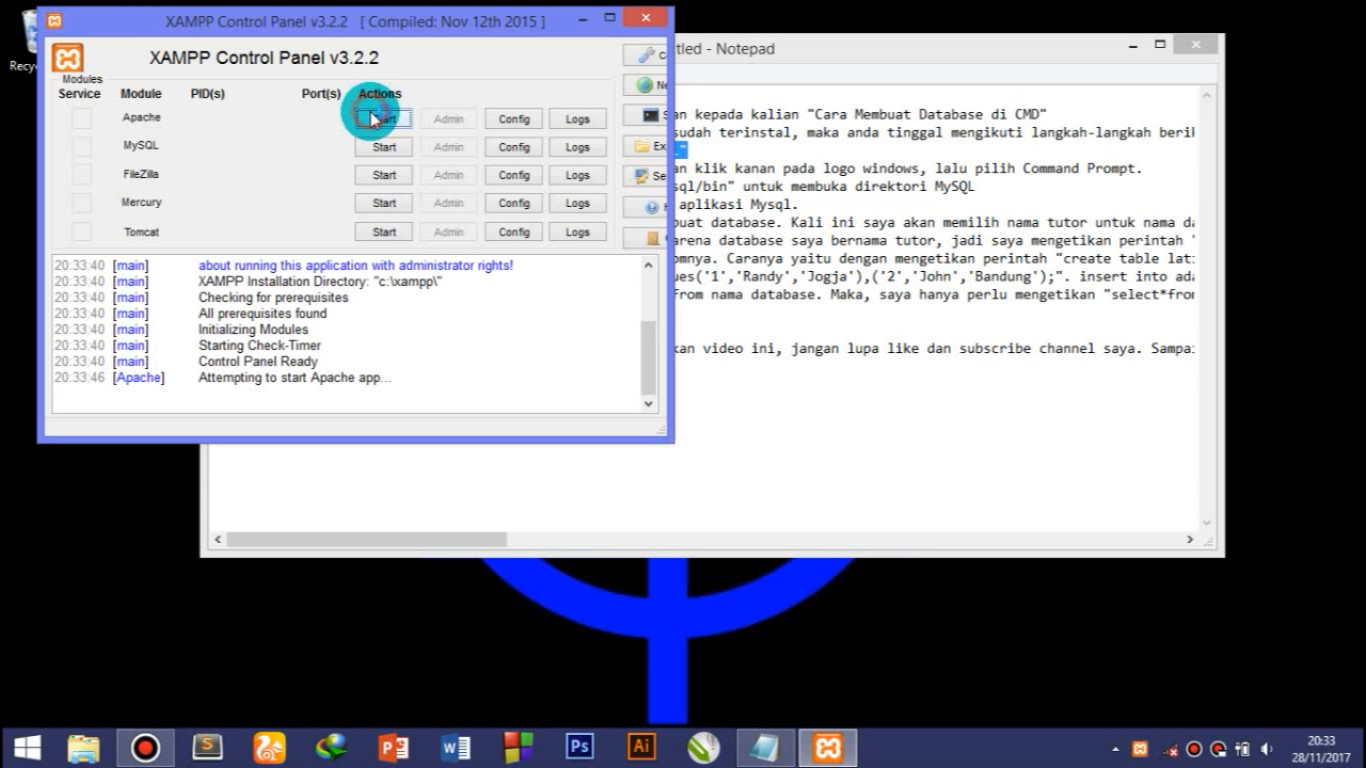Show hidden system tray icons
This screenshot has height=768, width=1366.
point(1116,749)
